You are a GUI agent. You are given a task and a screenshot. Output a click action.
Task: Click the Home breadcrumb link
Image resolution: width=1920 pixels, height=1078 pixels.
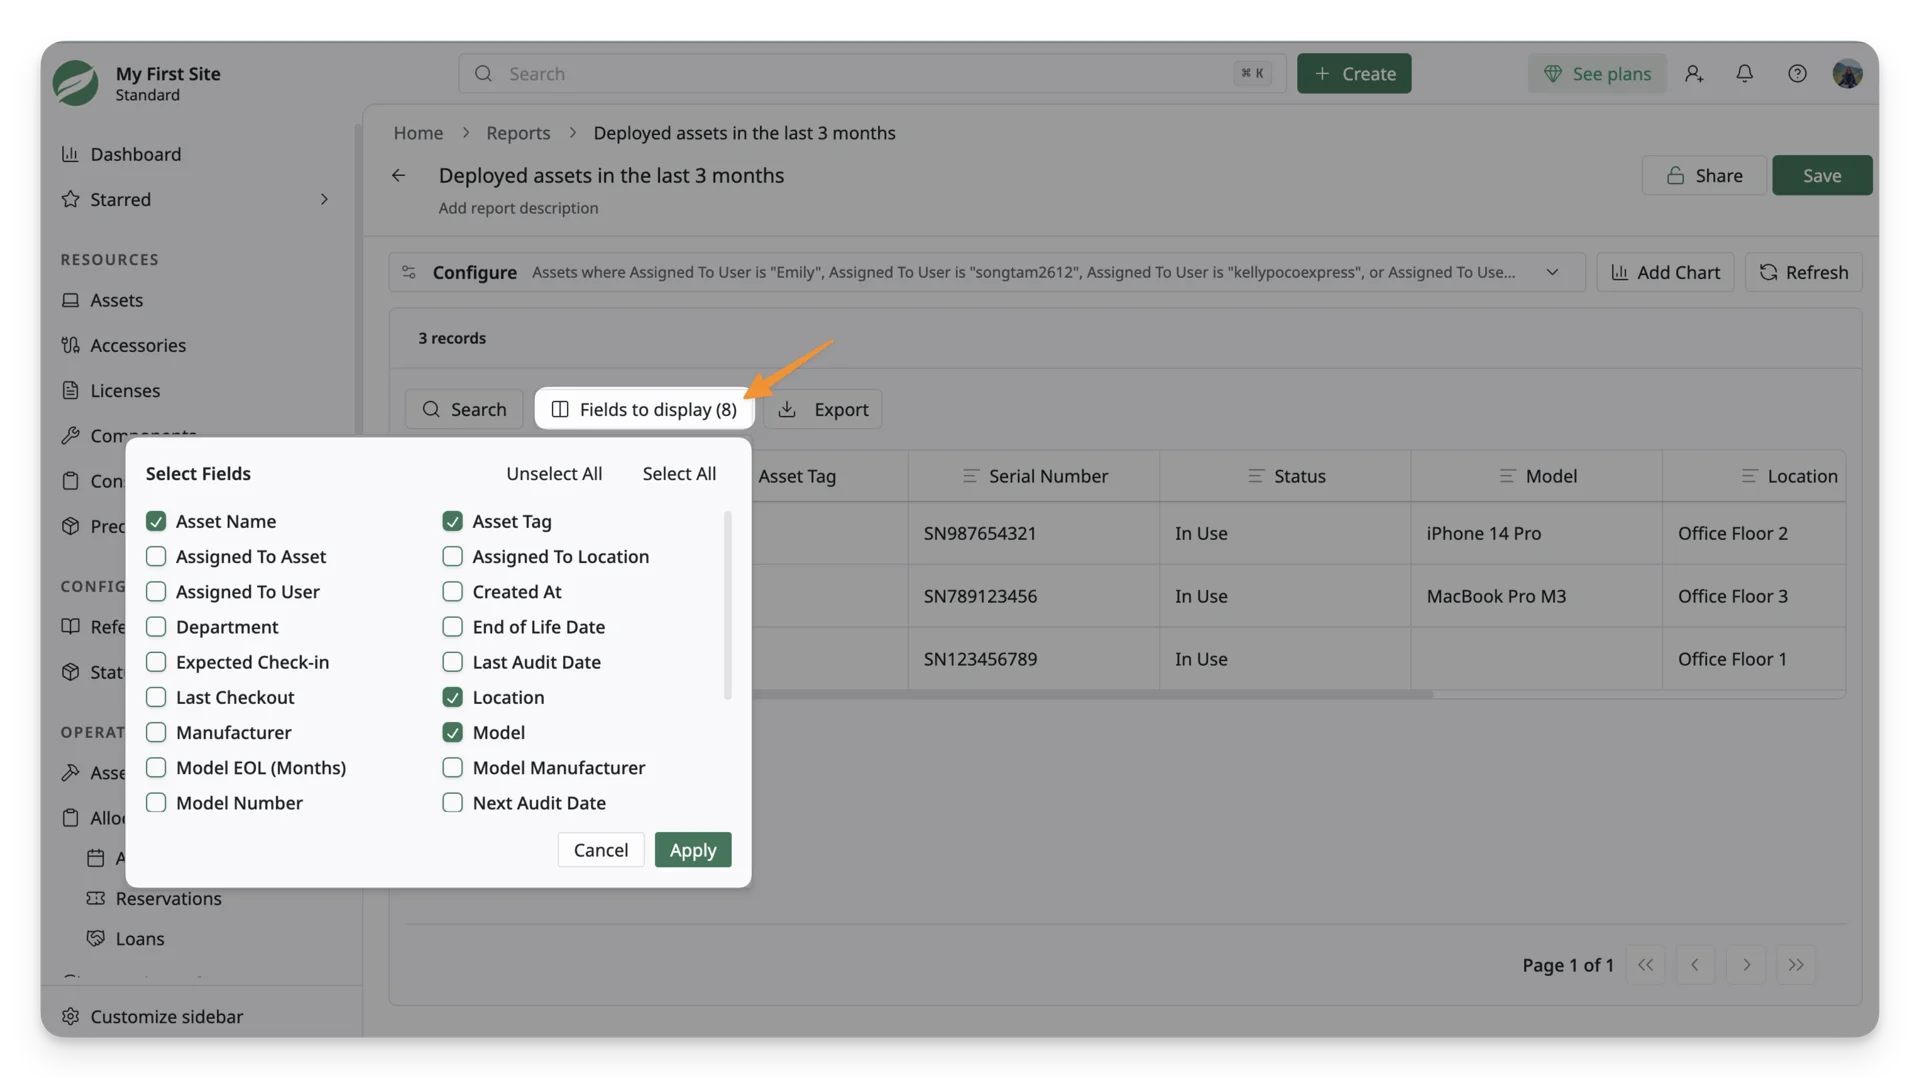[418, 133]
